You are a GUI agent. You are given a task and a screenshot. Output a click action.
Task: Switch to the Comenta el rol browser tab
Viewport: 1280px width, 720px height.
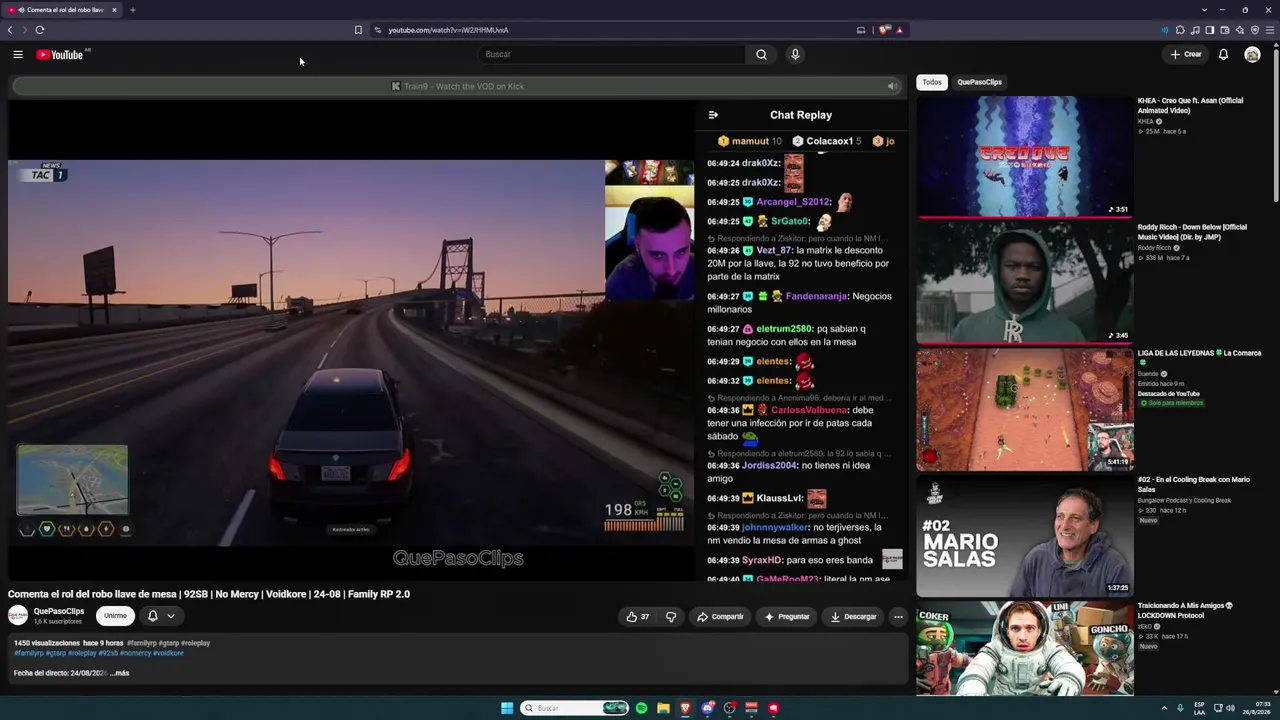click(61, 10)
